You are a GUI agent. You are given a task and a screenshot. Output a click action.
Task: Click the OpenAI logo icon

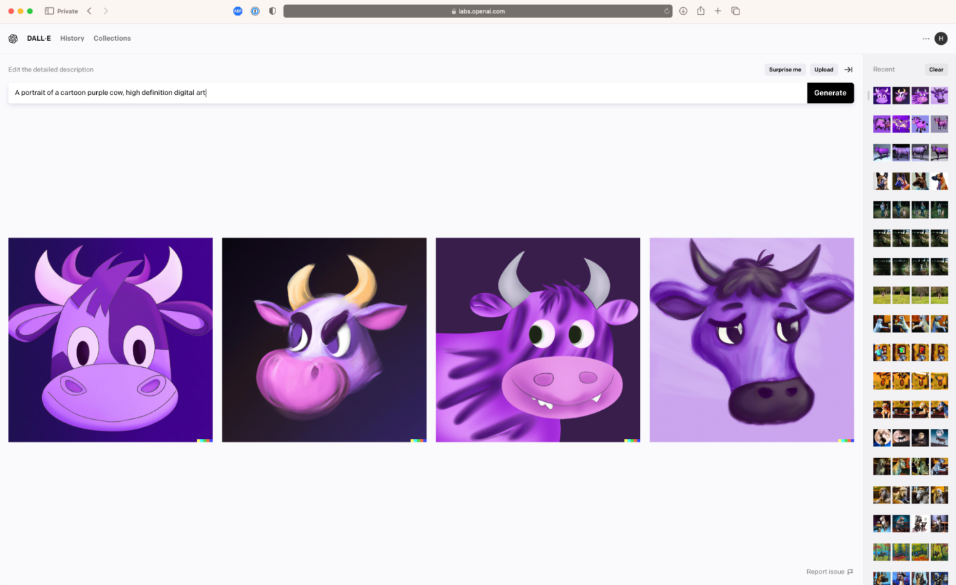click(x=13, y=38)
